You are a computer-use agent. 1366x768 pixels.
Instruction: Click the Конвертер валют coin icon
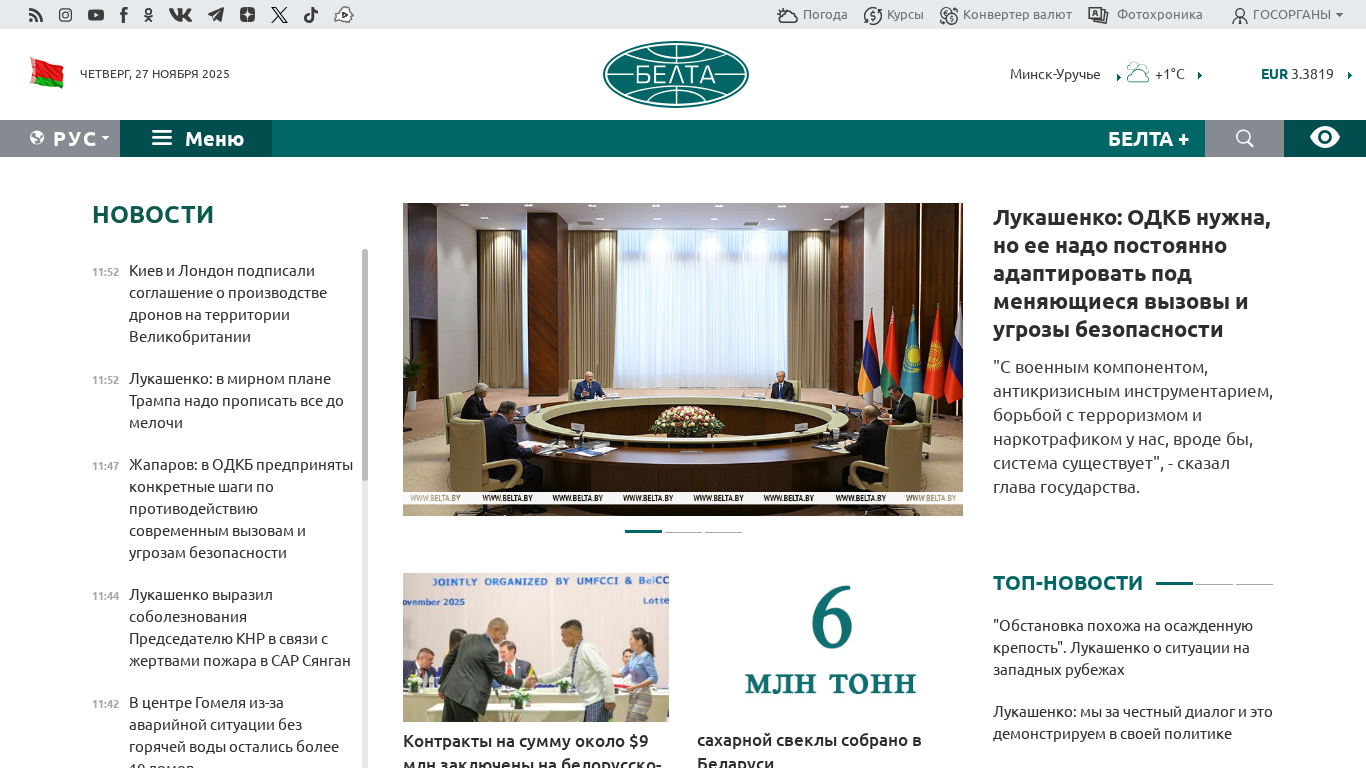point(949,15)
